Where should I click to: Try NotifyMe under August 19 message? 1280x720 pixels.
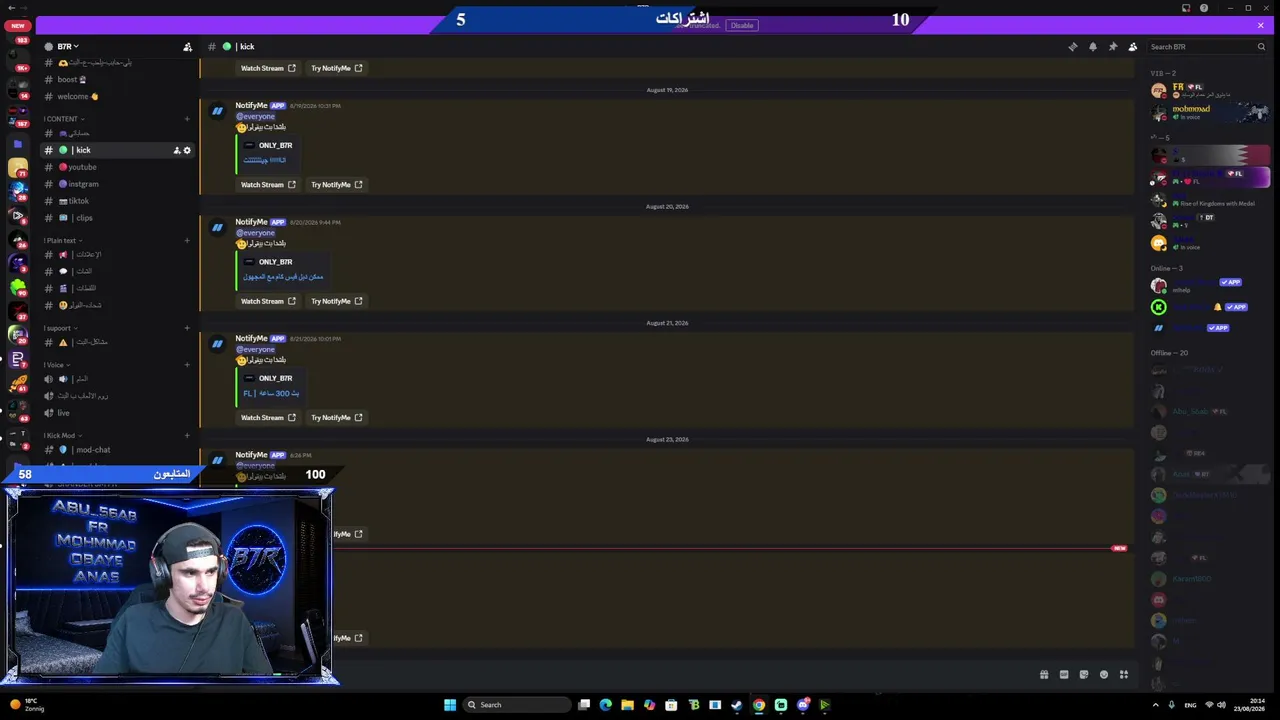[x=337, y=185]
